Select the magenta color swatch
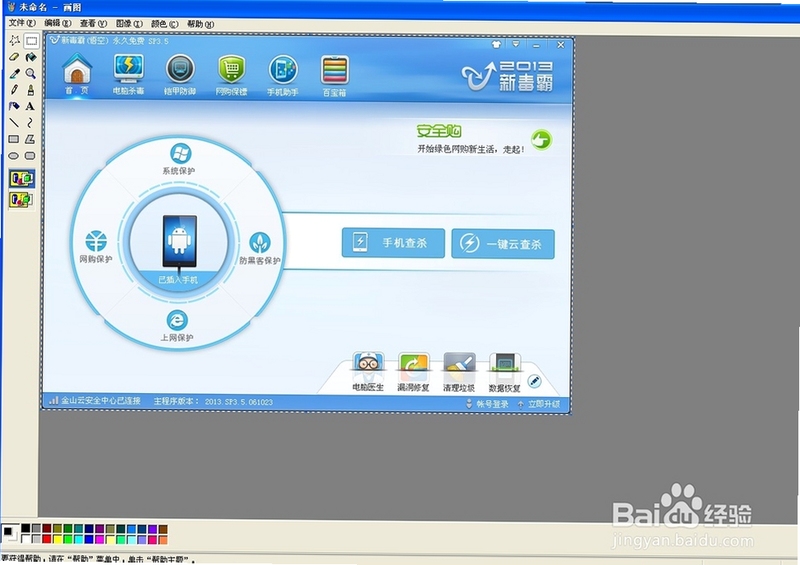This screenshot has width=800, height=565. click(99, 539)
